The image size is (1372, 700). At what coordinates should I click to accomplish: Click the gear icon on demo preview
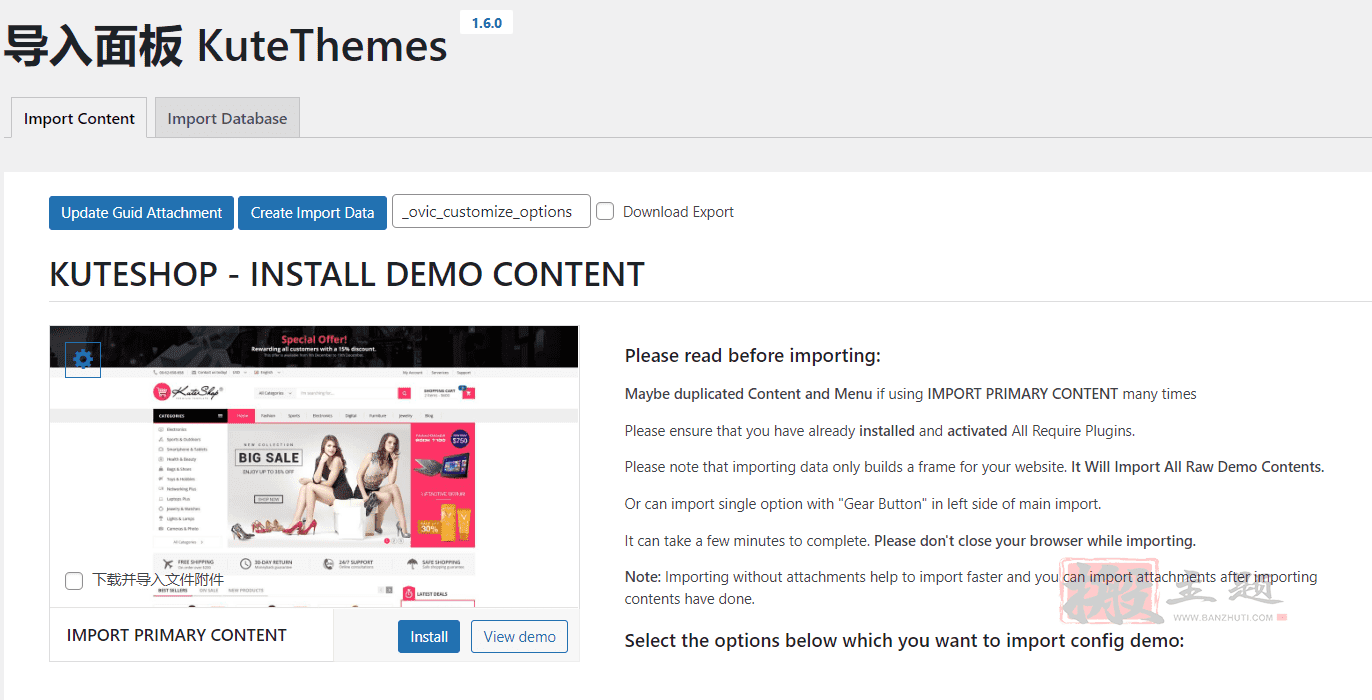[83, 359]
